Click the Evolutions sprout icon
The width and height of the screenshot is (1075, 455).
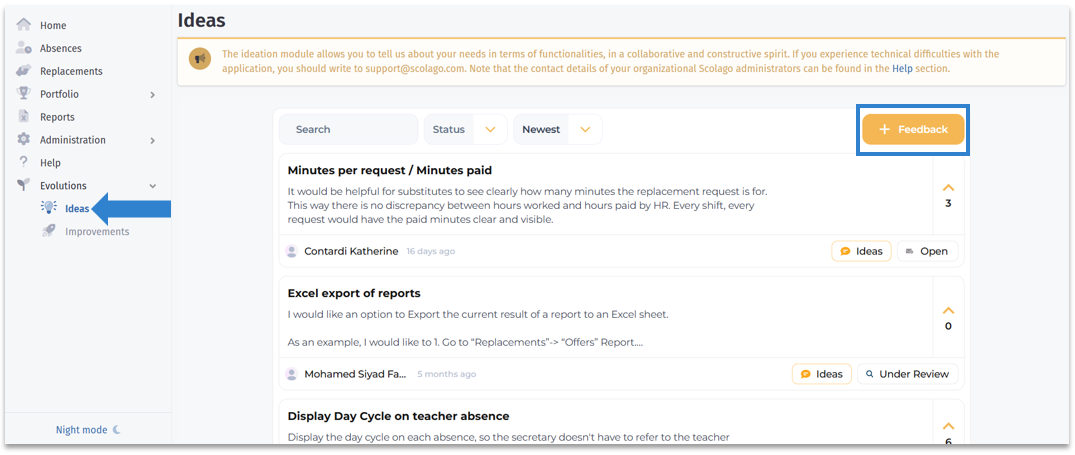coord(23,185)
